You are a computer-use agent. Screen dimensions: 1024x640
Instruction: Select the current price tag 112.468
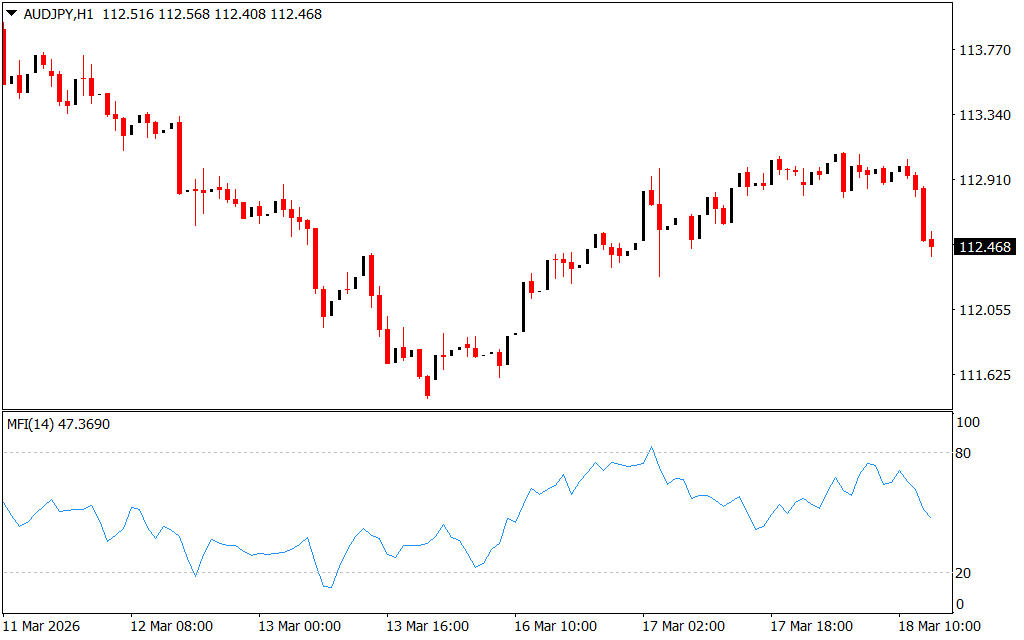[985, 247]
